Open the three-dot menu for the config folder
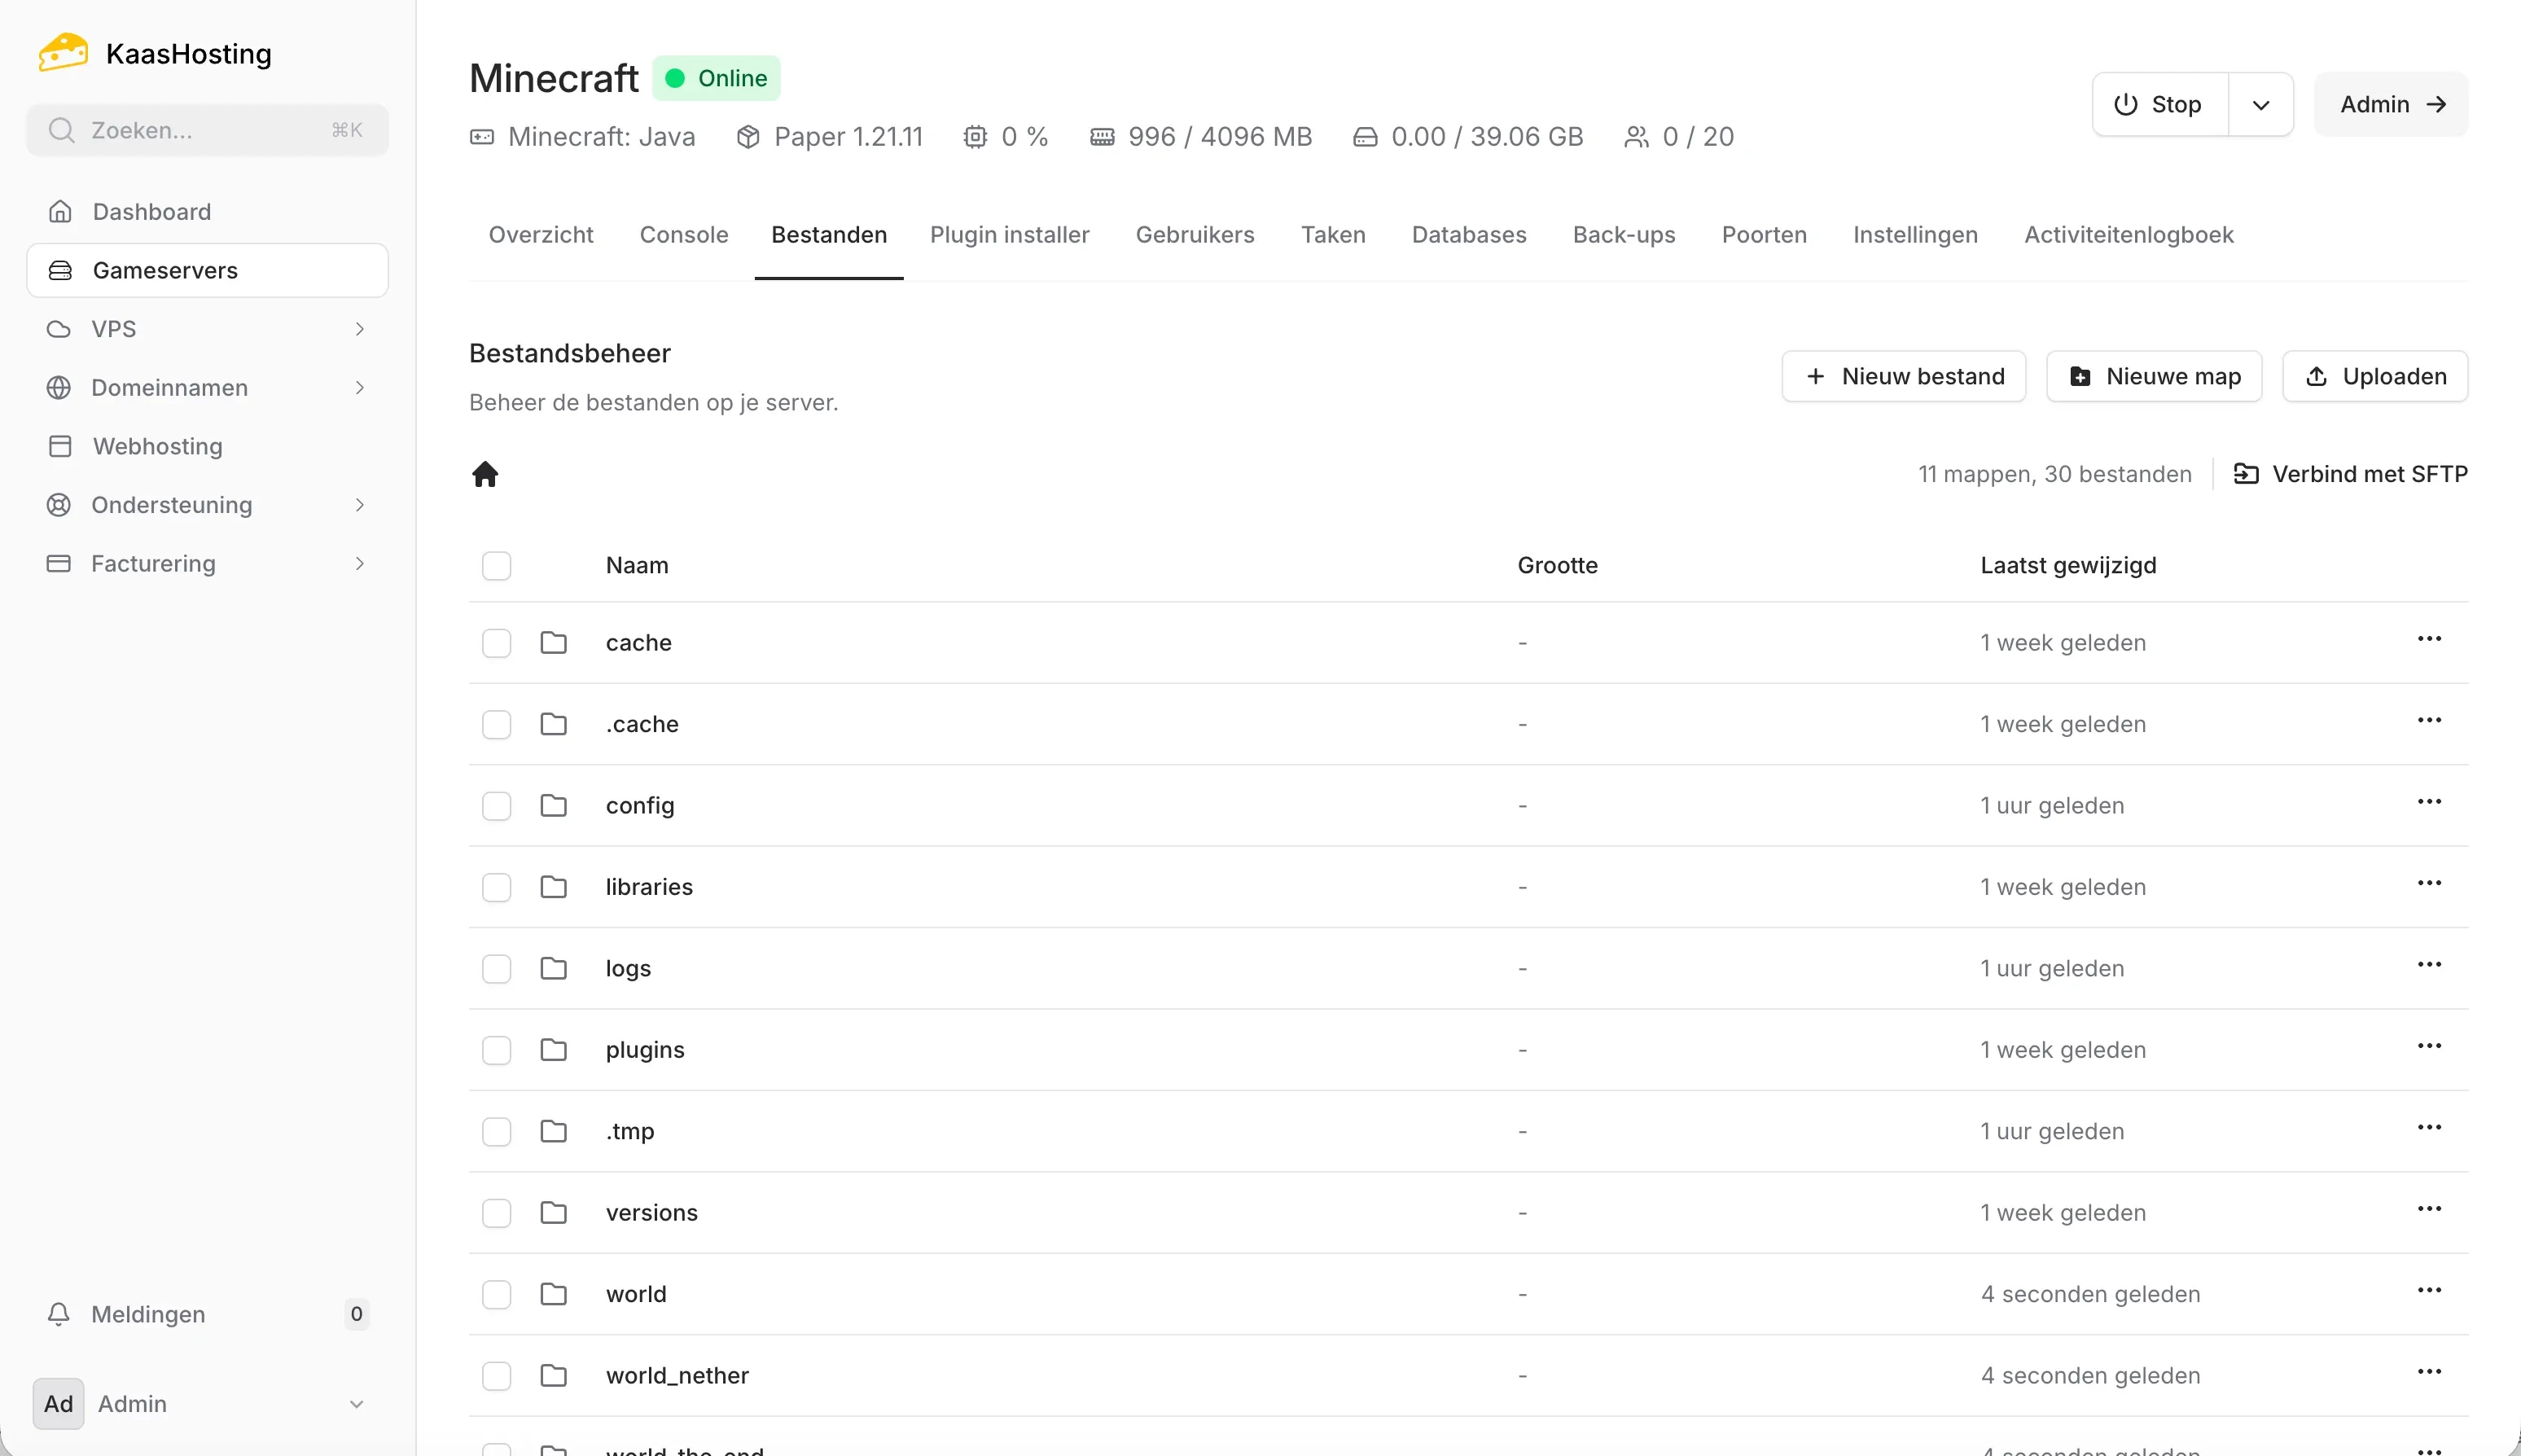Image resolution: width=2521 pixels, height=1456 pixels. [2429, 802]
